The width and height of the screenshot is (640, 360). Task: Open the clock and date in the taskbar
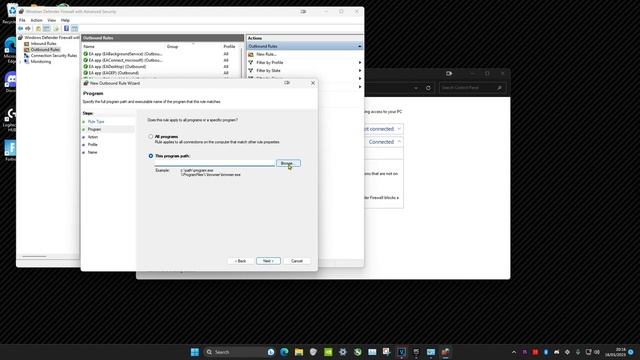tap(615, 352)
